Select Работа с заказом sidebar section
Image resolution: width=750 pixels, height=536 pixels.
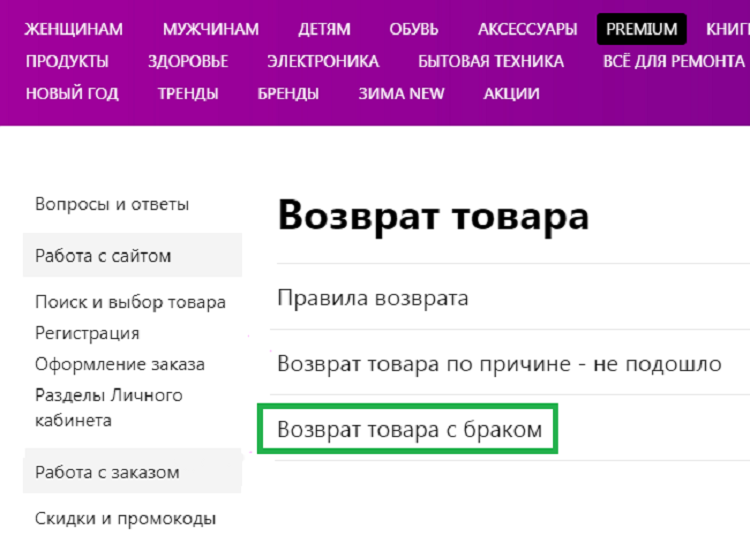tap(132, 471)
